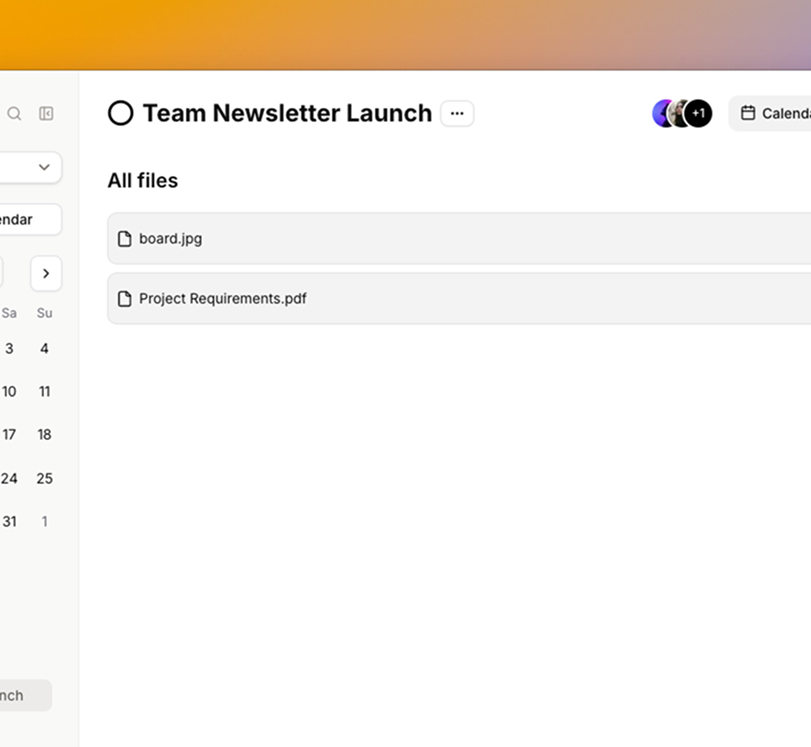811x747 pixels.
Task: Open project options via the ellipsis menu
Action: tap(457, 113)
